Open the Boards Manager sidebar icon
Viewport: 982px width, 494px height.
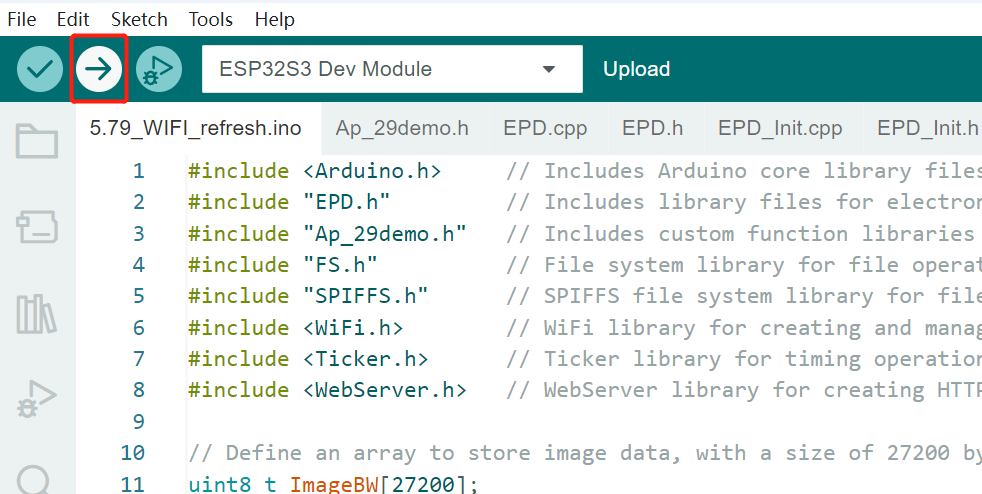(x=37, y=227)
